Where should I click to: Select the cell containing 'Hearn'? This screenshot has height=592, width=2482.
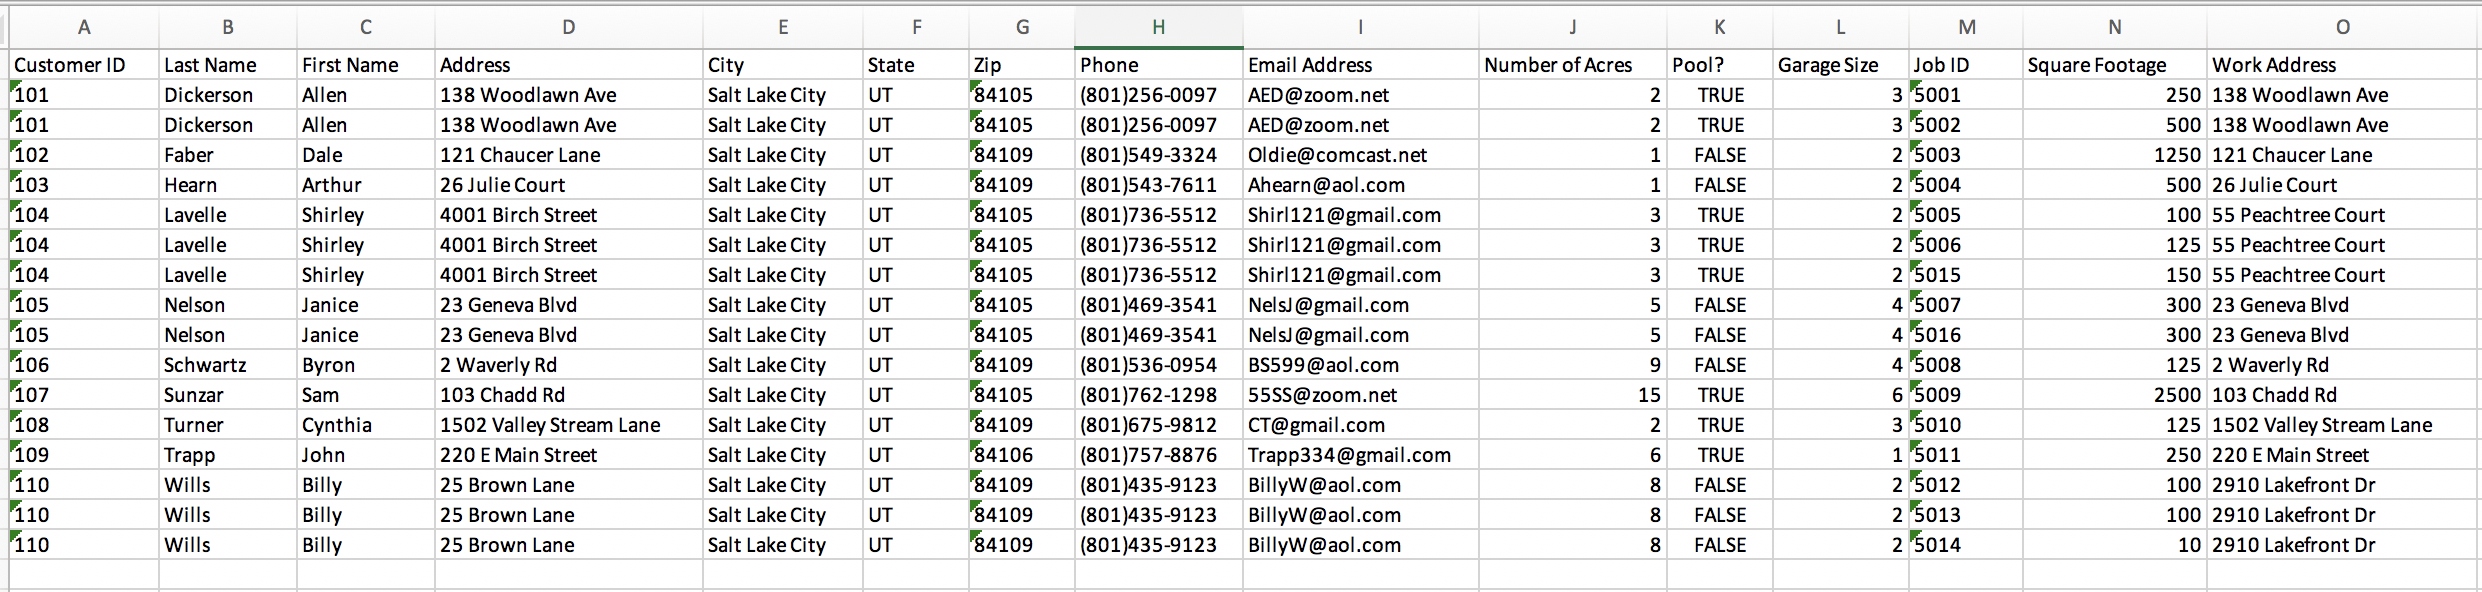(x=228, y=185)
